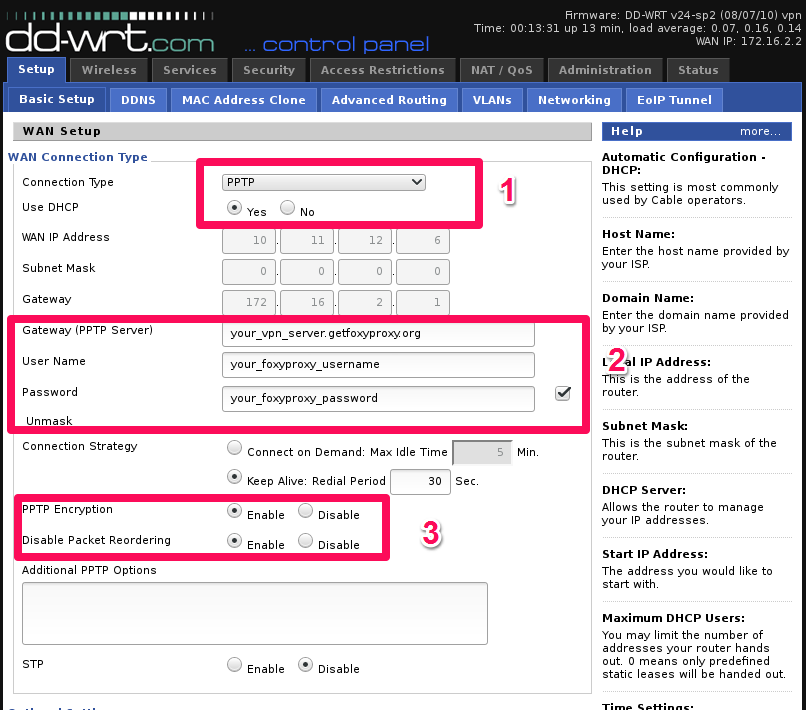Click the last WAN IP Address octet
The image size is (806, 710).
pyautogui.click(x=423, y=241)
